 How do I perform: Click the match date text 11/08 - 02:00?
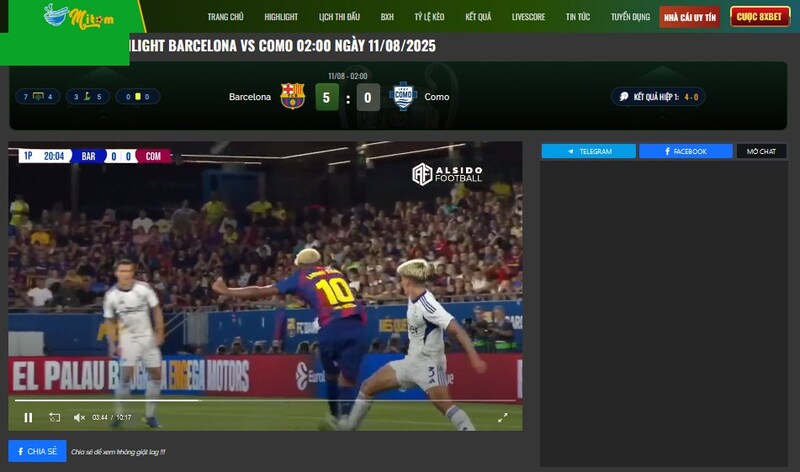point(347,76)
